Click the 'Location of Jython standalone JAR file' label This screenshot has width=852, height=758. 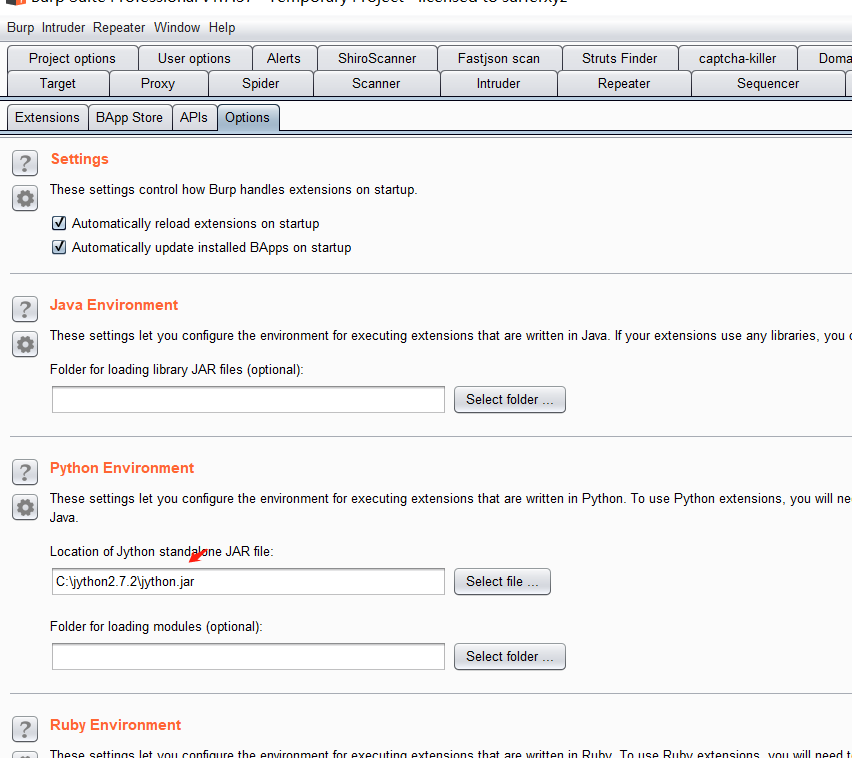pyautogui.click(x=161, y=552)
